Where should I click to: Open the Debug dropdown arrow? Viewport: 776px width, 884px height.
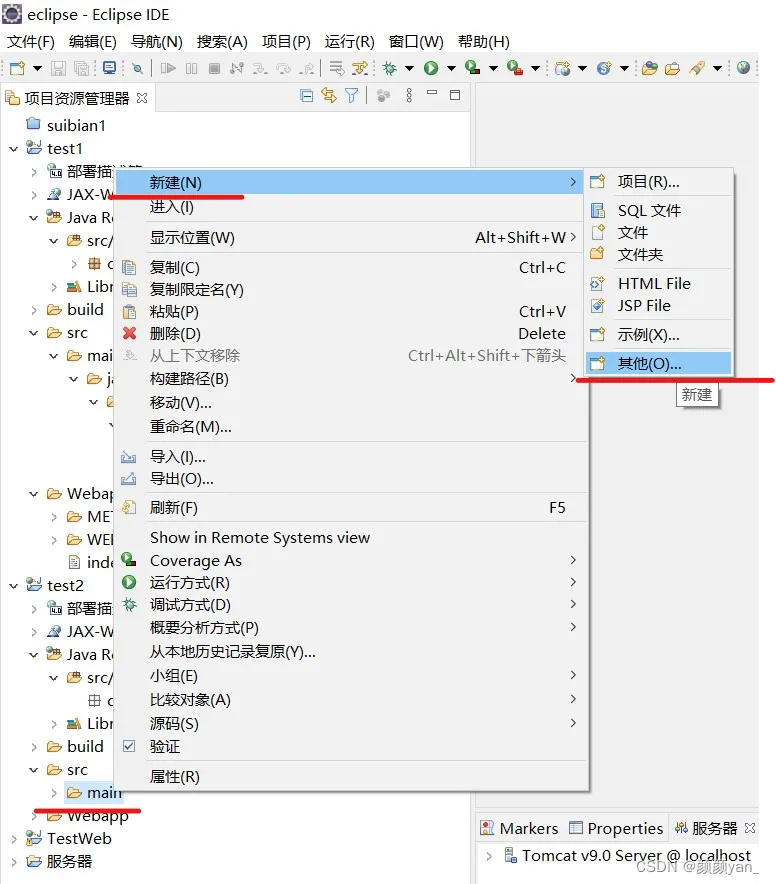(x=409, y=69)
